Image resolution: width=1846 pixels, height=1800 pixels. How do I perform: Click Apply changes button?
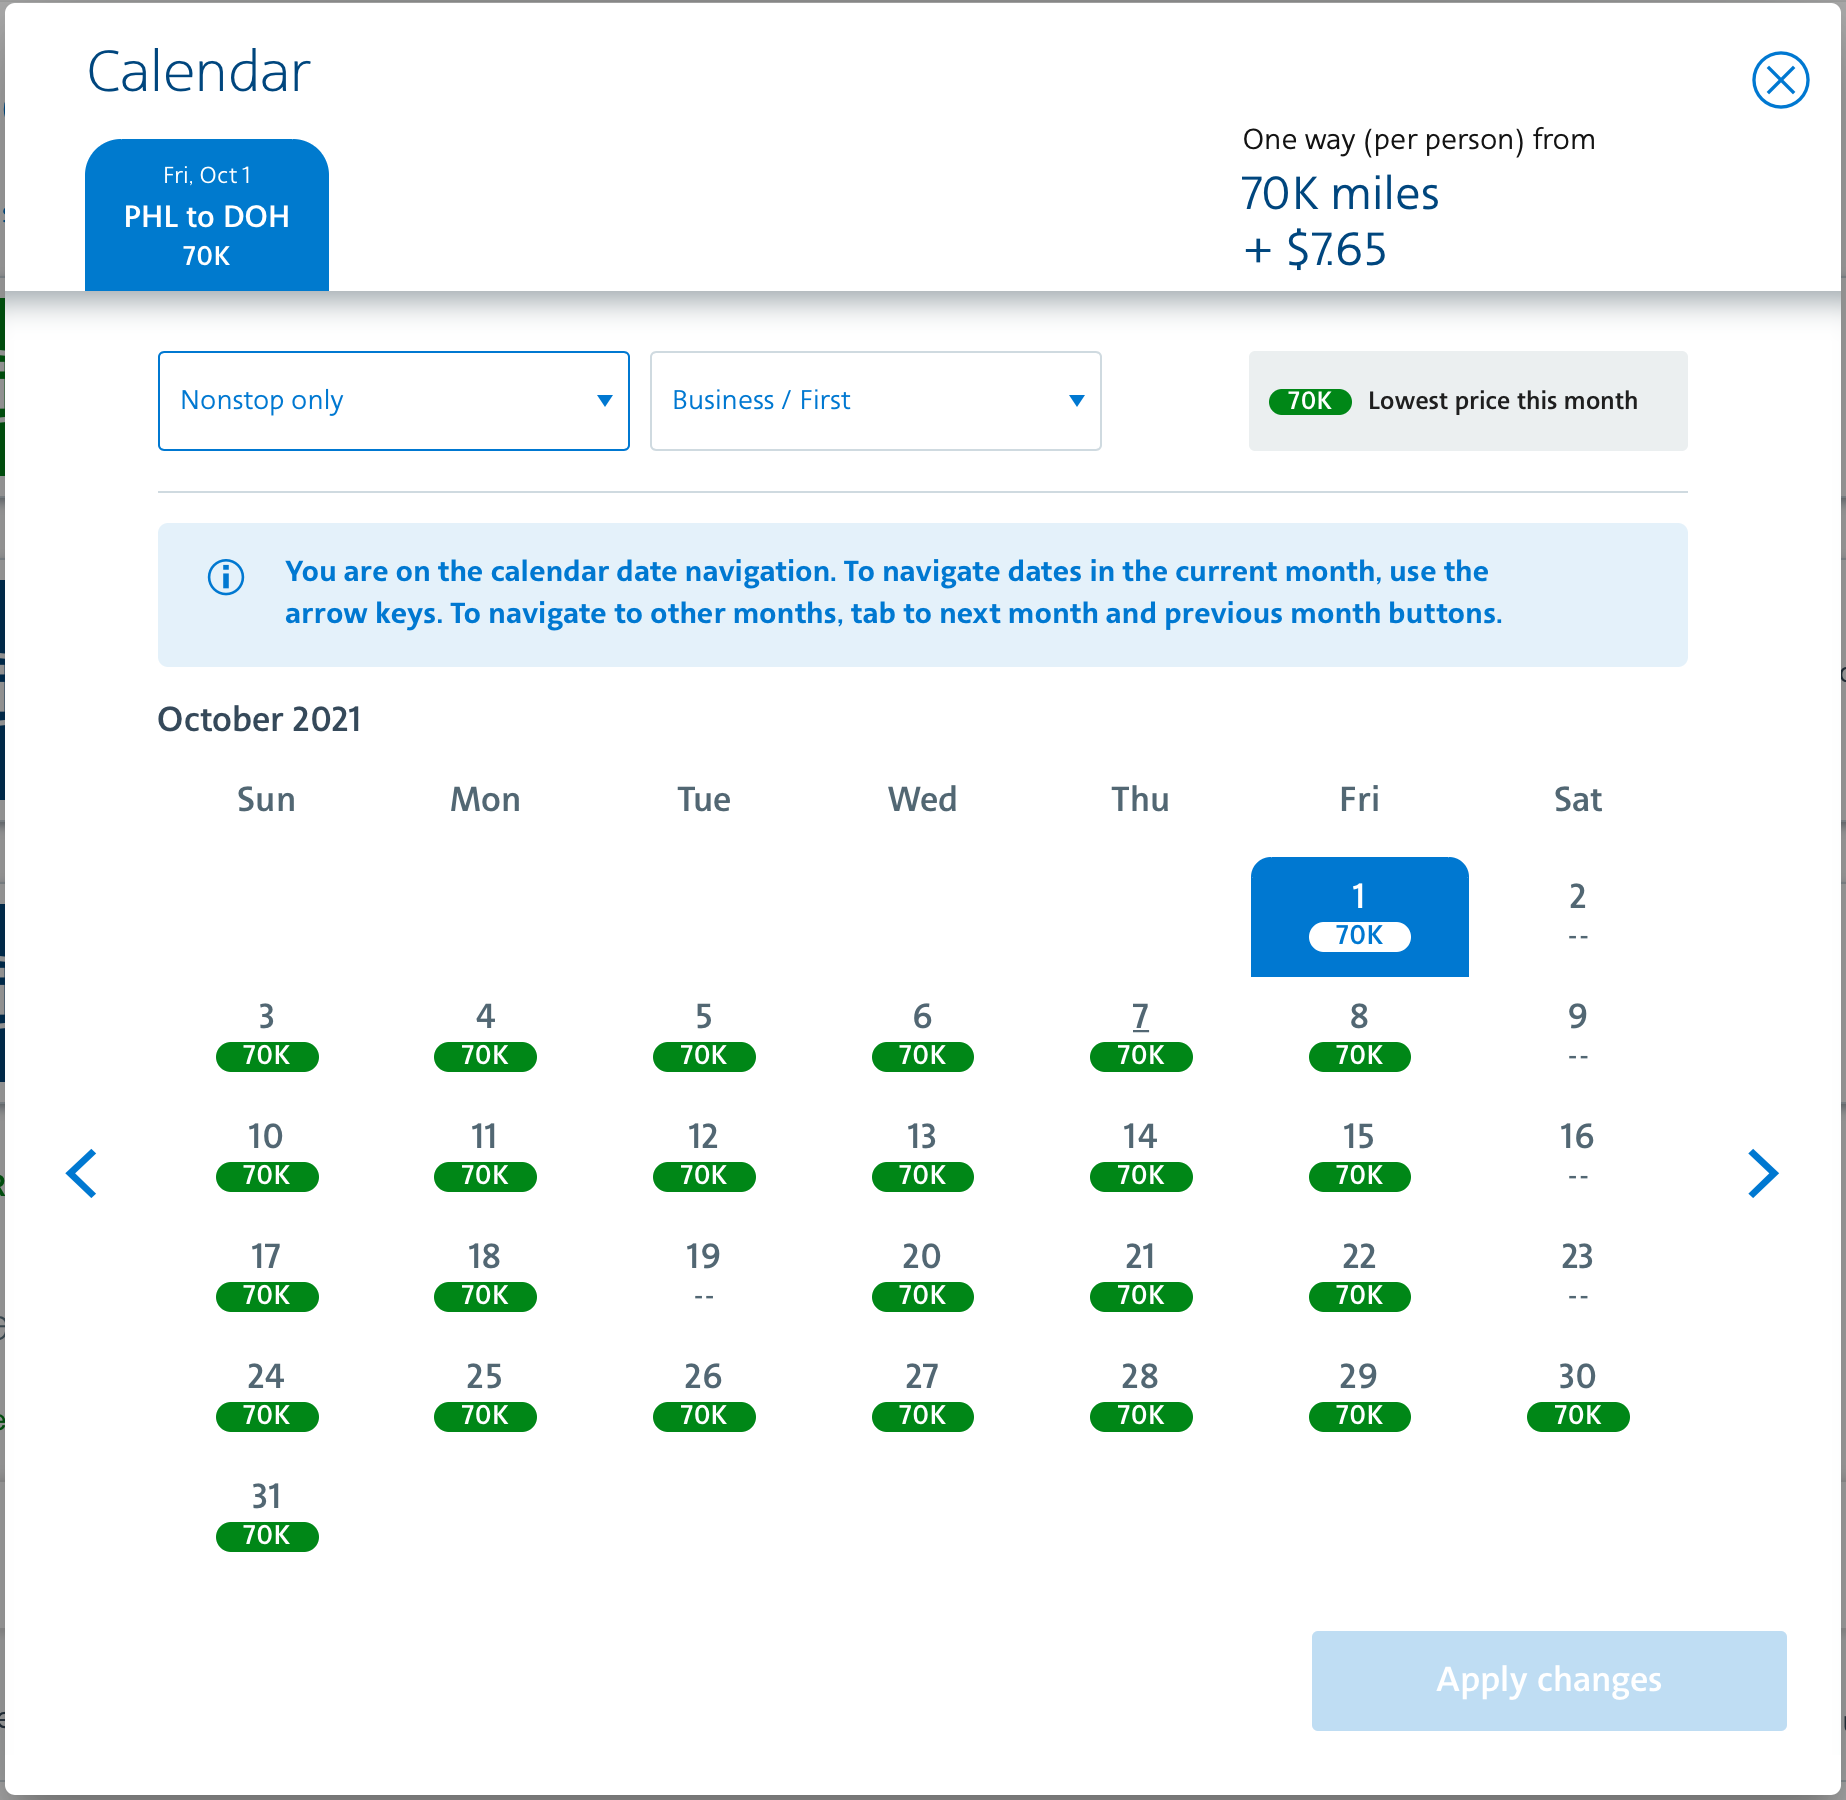coord(1549,1681)
